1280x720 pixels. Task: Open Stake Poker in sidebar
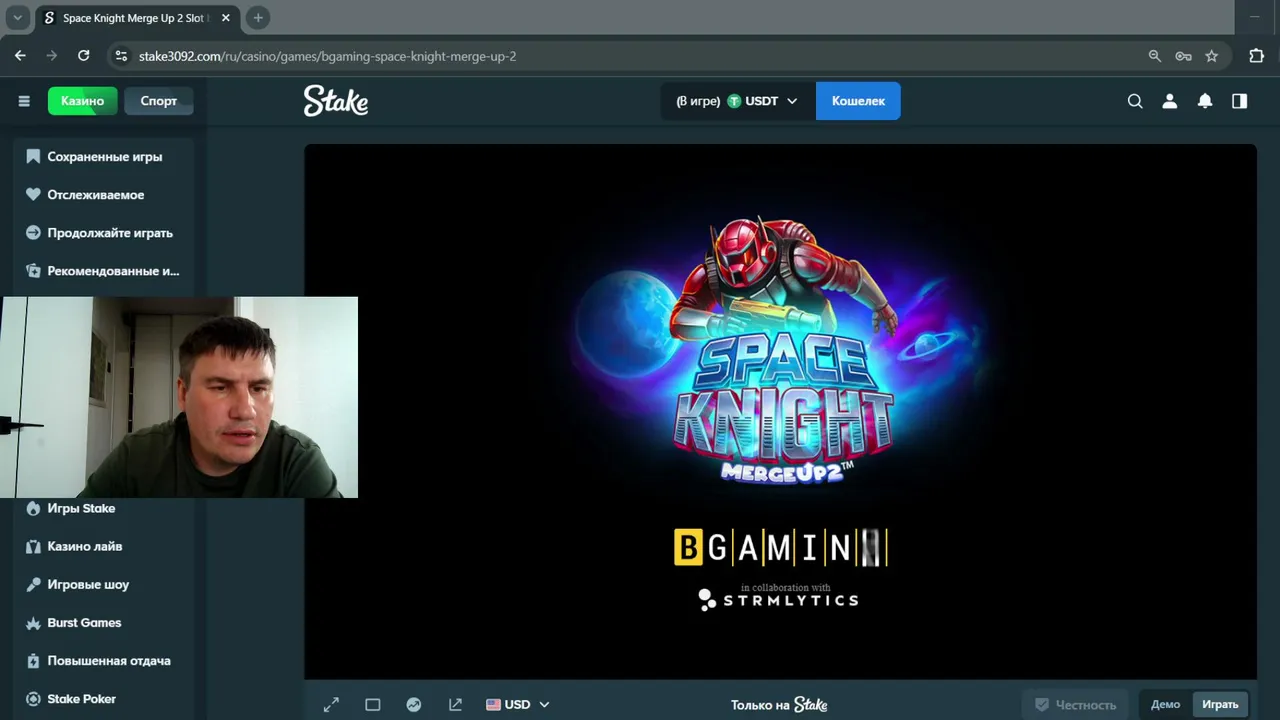pyautogui.click(x=104, y=699)
